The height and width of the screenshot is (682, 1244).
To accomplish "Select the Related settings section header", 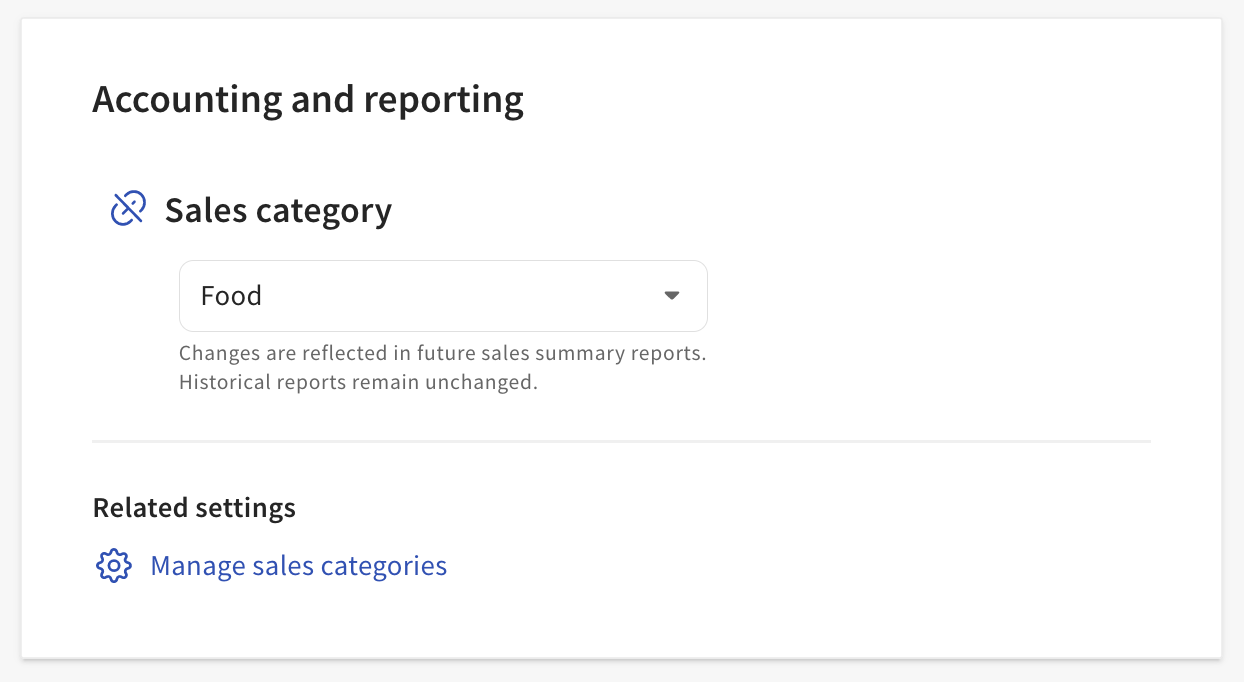I will click(x=194, y=507).
